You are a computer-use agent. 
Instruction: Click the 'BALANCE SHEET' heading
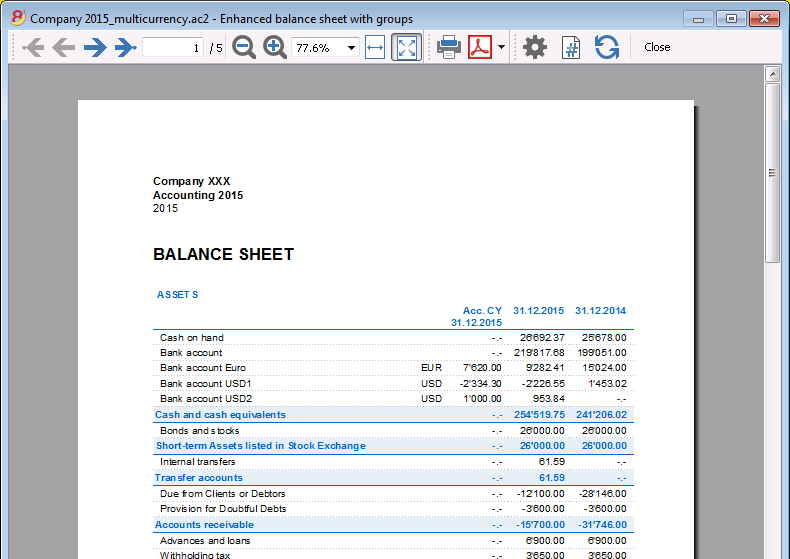click(x=223, y=254)
